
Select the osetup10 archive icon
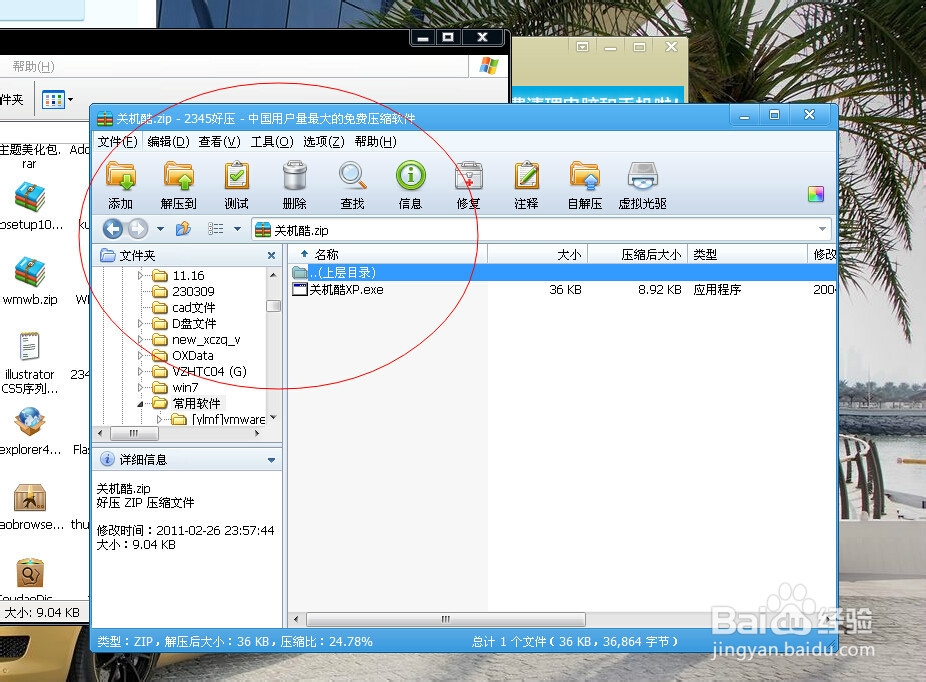click(x=30, y=206)
